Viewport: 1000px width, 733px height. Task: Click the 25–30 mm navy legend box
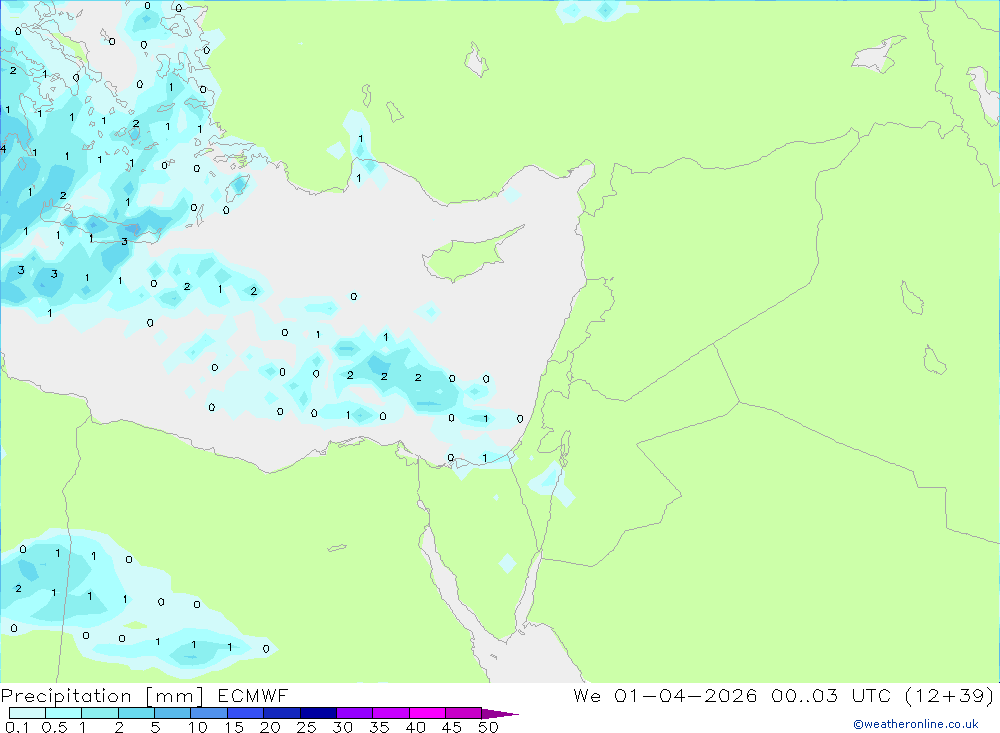318,713
